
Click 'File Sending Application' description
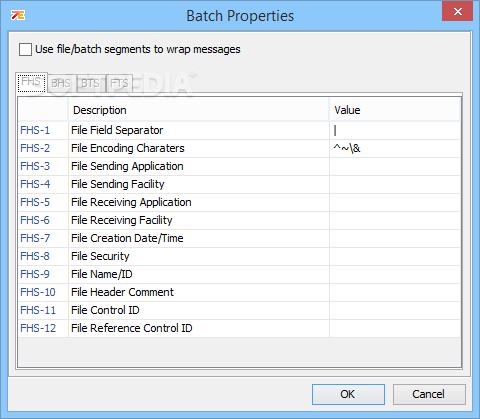[127, 166]
